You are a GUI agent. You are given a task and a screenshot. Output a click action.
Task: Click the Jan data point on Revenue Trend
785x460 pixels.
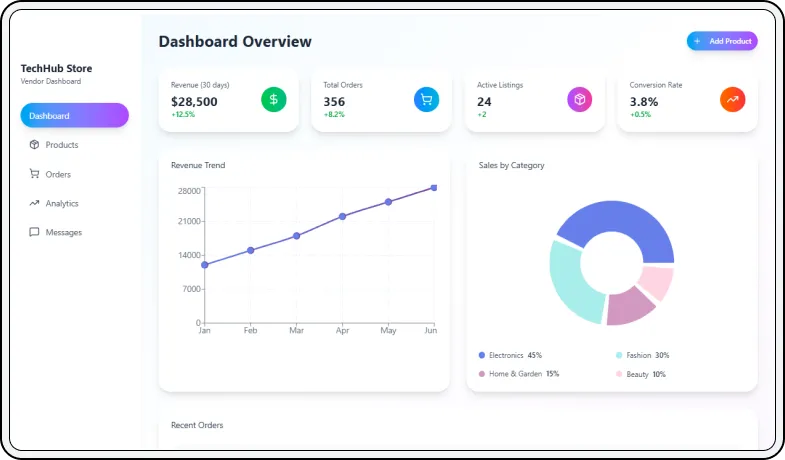[204, 265]
